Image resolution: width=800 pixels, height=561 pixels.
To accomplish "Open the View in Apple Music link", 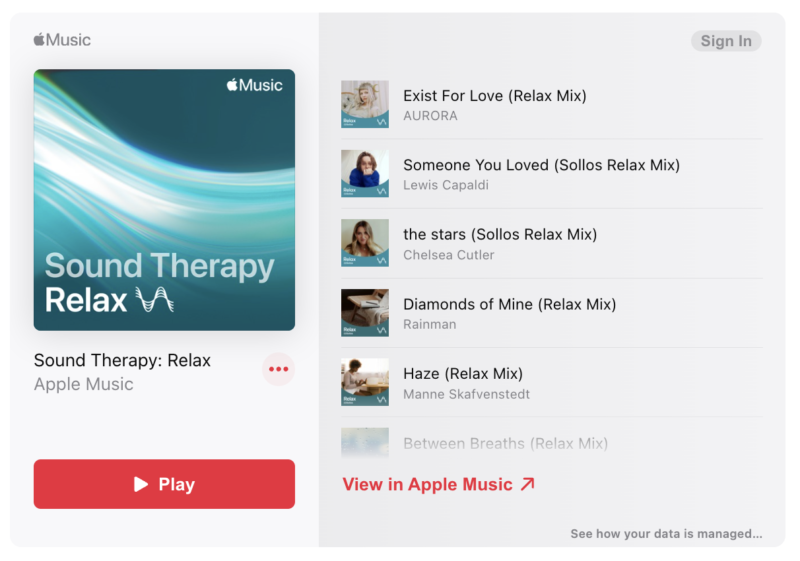I will pos(439,484).
